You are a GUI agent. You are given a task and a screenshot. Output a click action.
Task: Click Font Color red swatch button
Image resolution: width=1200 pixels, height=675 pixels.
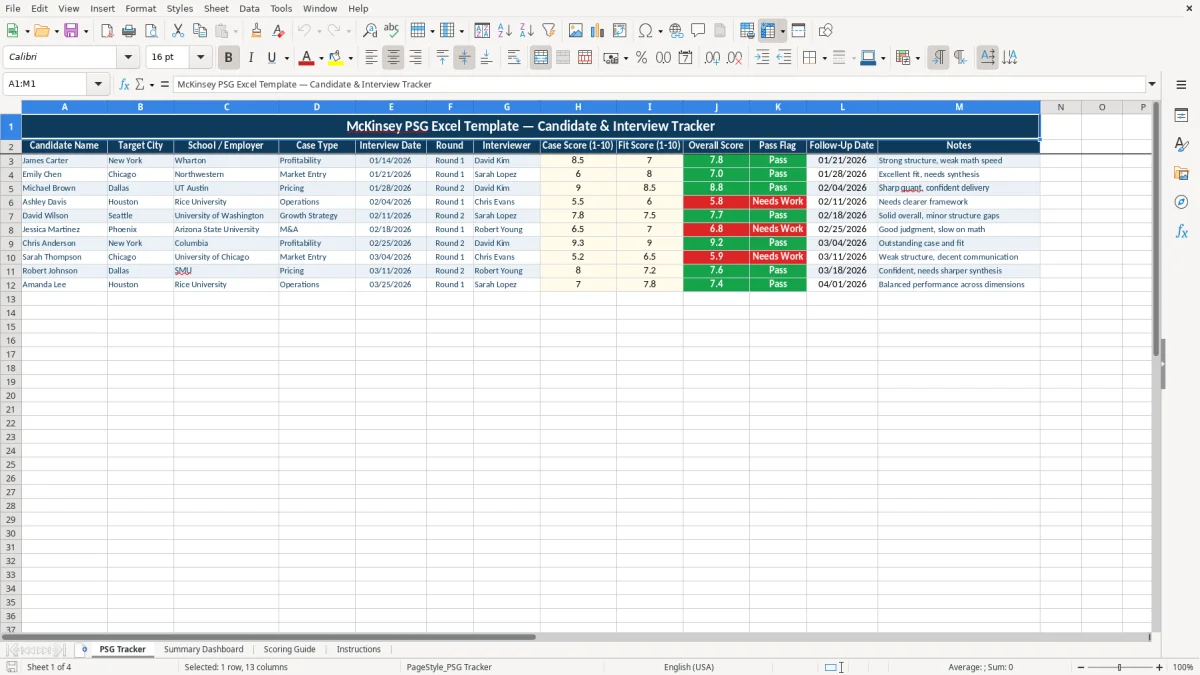(x=307, y=58)
